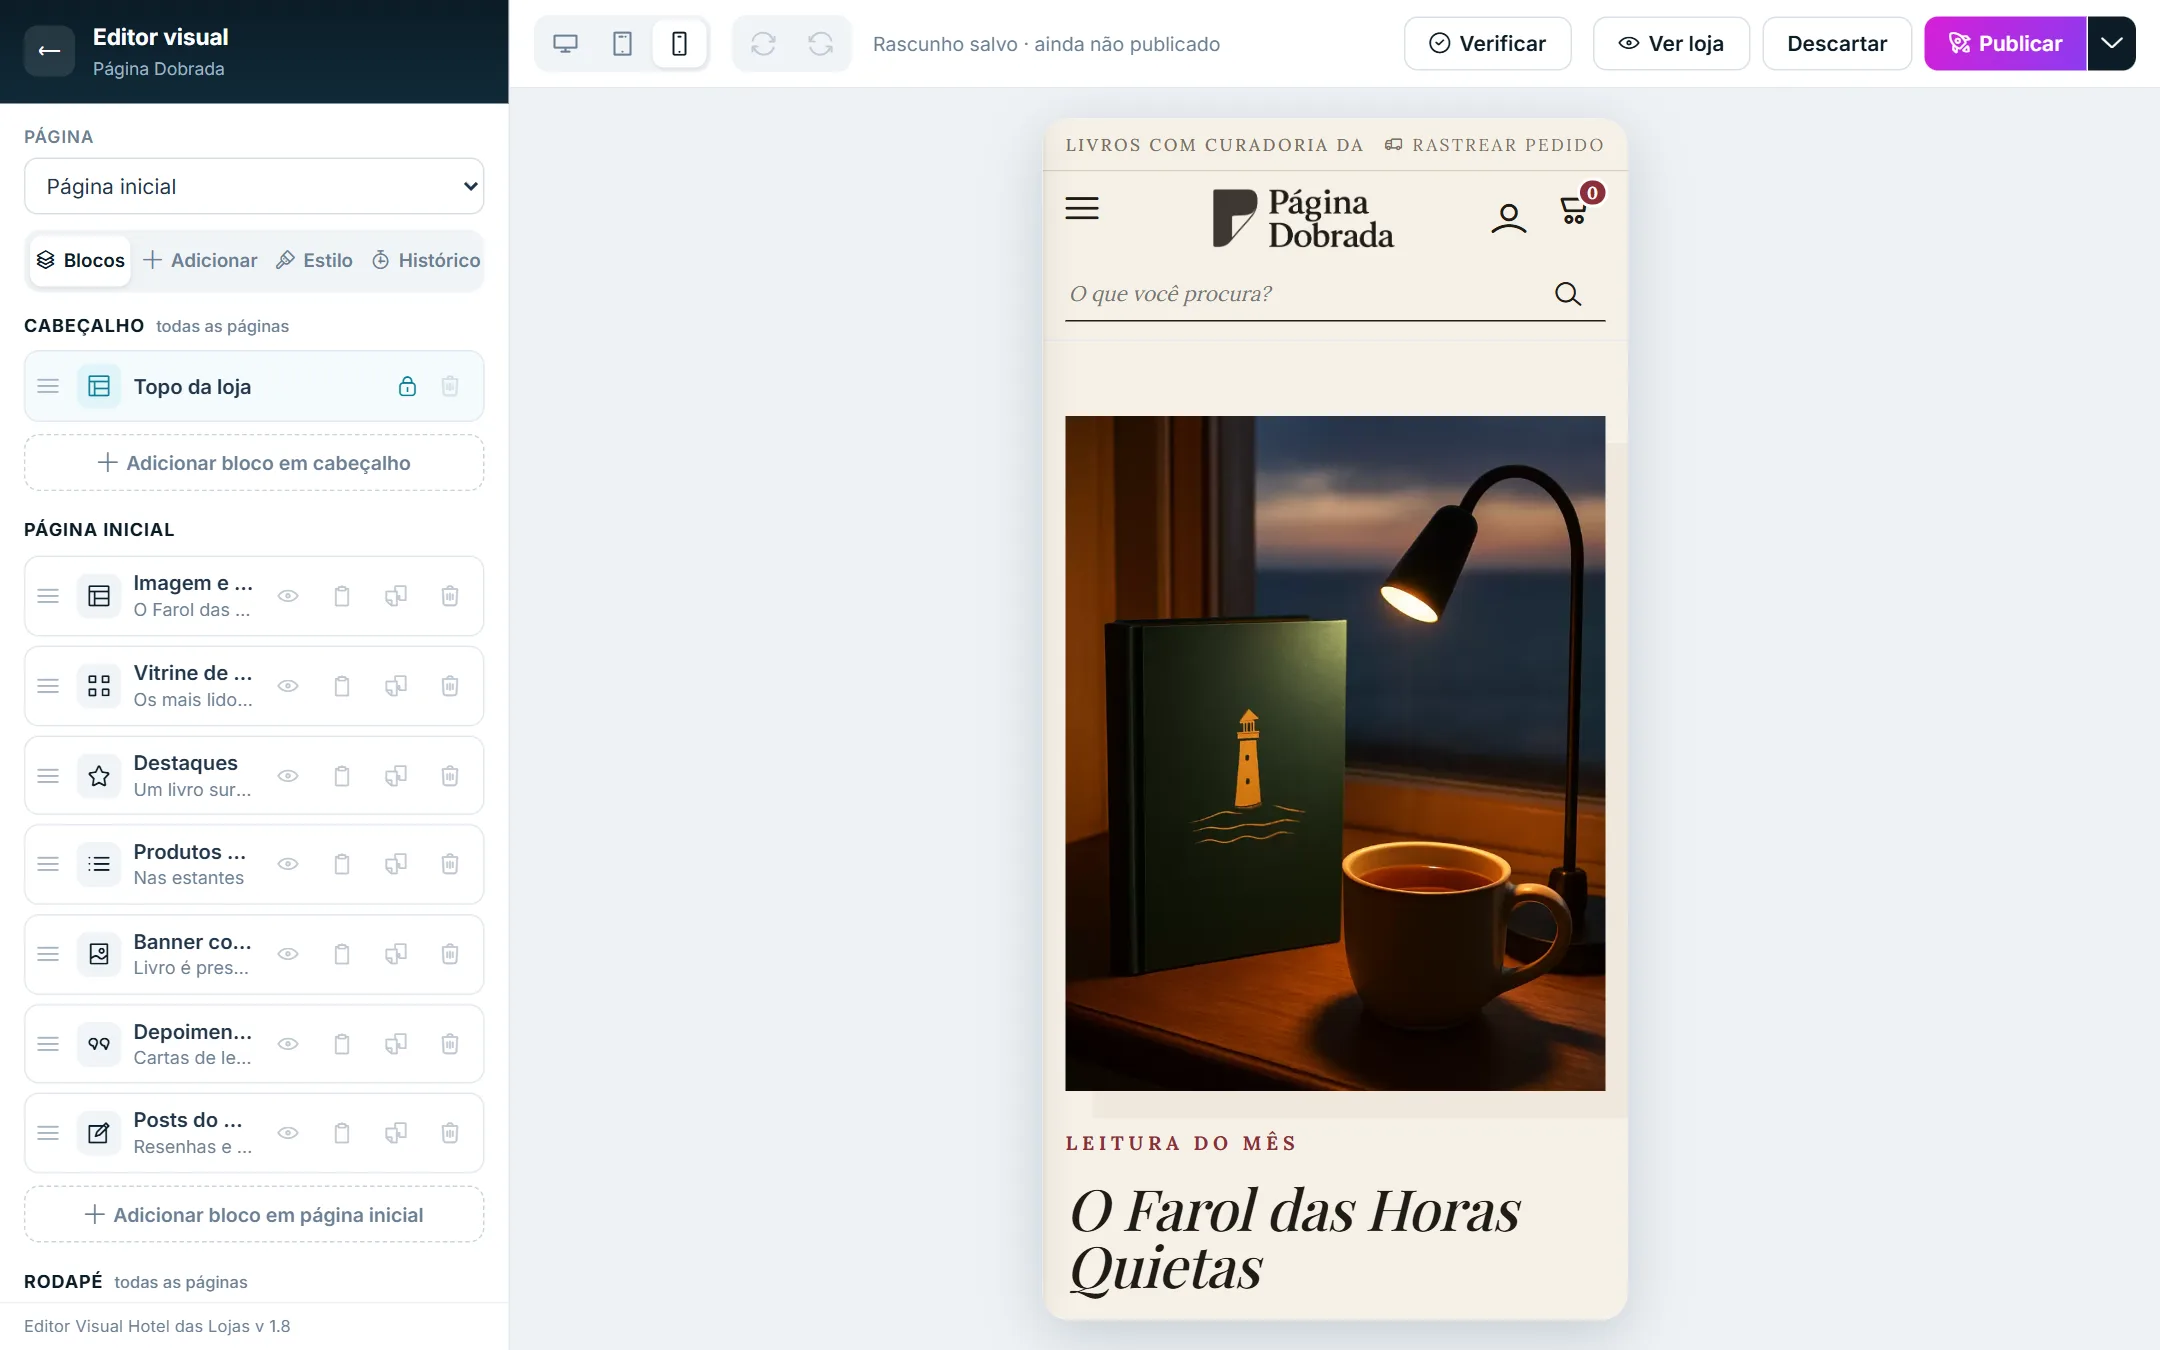Image resolution: width=2160 pixels, height=1350 pixels.
Task: Select the Topo da loja block row
Action: [x=254, y=386]
